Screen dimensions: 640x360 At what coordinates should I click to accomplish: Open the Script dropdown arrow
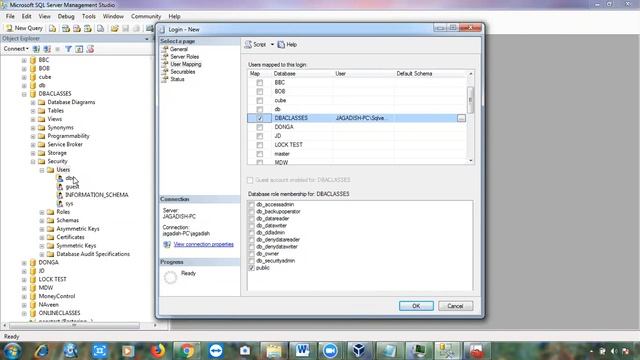pyautogui.click(x=272, y=44)
